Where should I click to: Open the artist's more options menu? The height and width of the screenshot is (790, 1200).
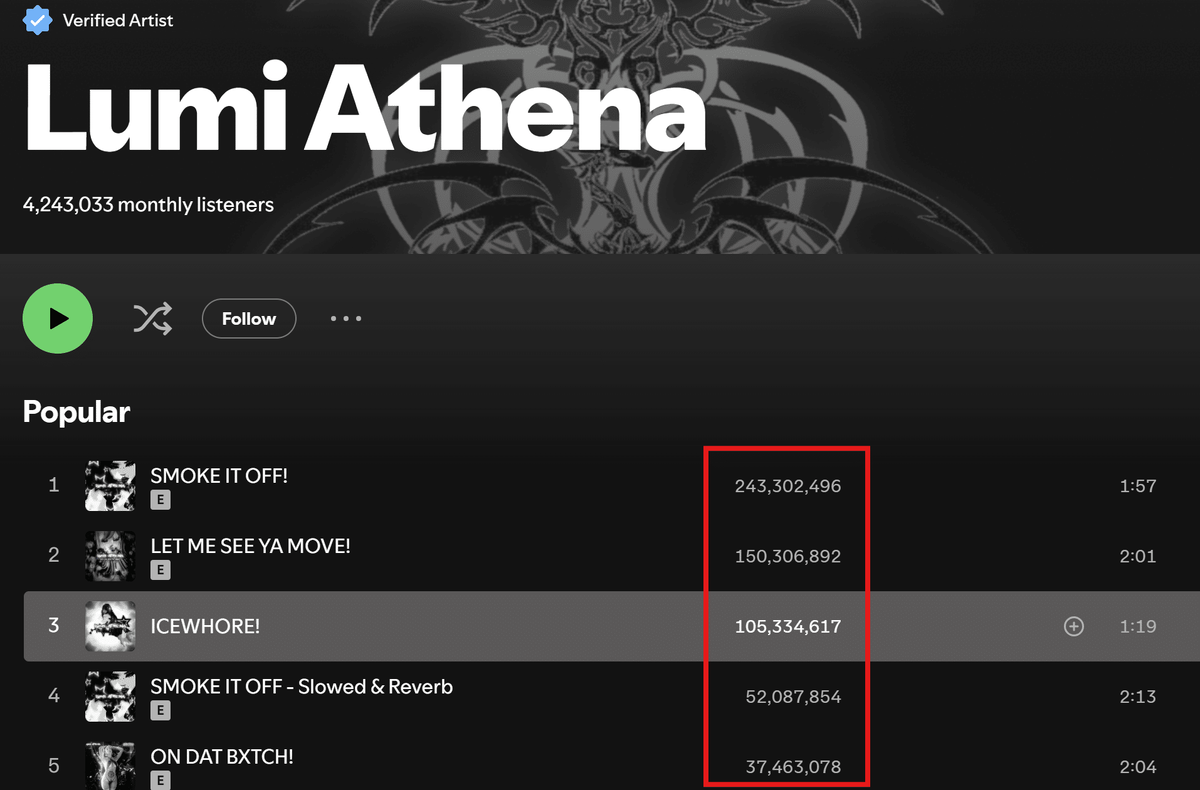(x=345, y=318)
